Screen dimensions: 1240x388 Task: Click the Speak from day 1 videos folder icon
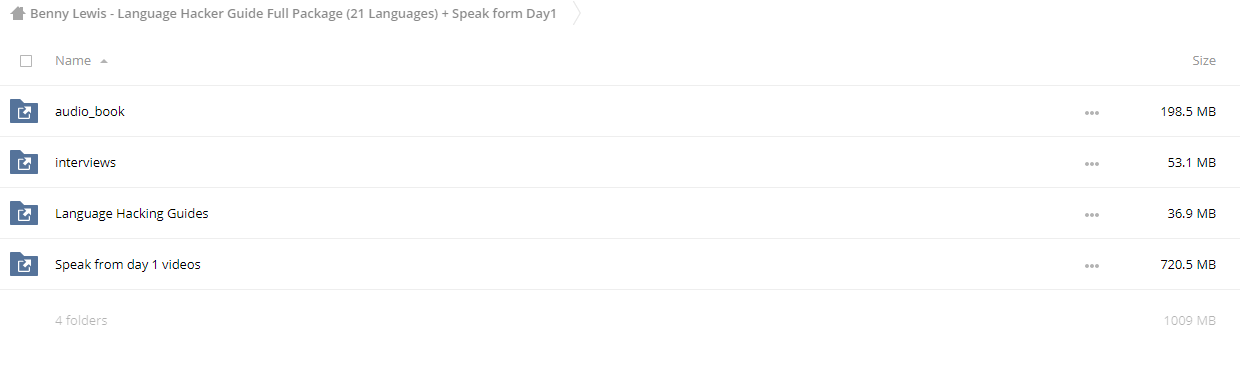click(24, 264)
